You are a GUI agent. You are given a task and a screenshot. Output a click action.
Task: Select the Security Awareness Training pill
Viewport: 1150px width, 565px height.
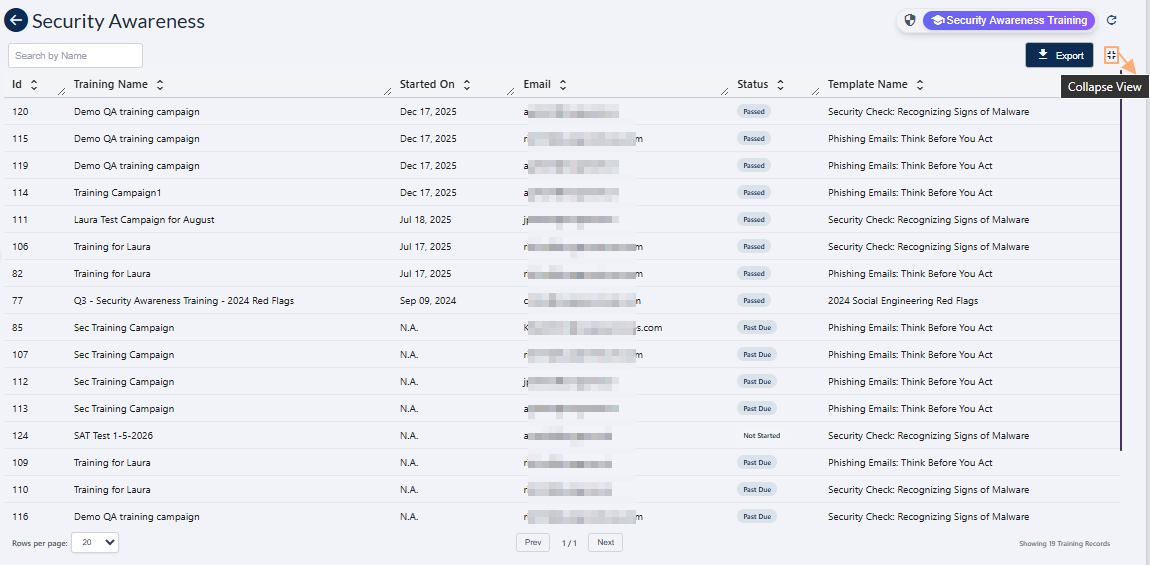[1009, 20]
